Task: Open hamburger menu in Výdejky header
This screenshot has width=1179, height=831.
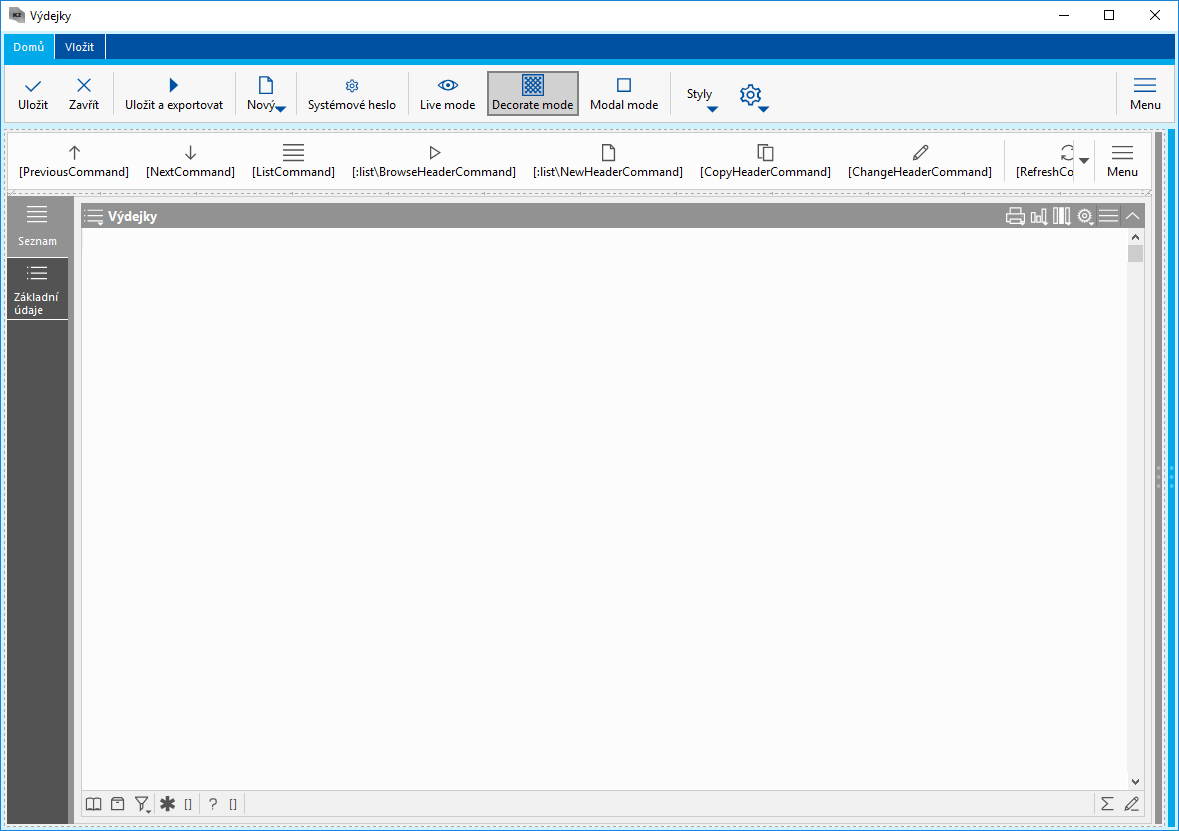Action: coord(1108,217)
